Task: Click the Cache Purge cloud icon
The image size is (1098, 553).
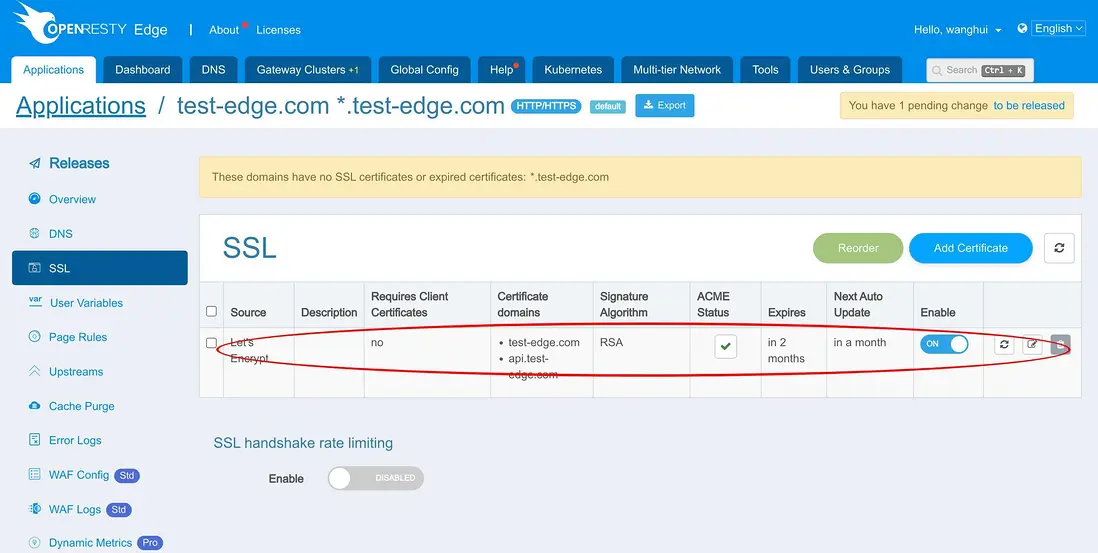Action: [34, 406]
